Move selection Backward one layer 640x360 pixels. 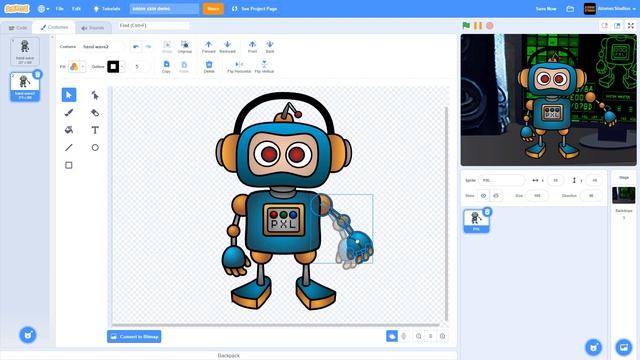click(x=227, y=47)
